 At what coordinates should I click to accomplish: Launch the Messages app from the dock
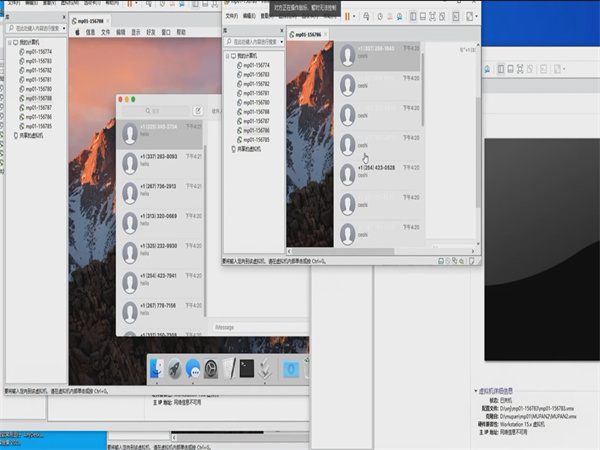click(193, 370)
